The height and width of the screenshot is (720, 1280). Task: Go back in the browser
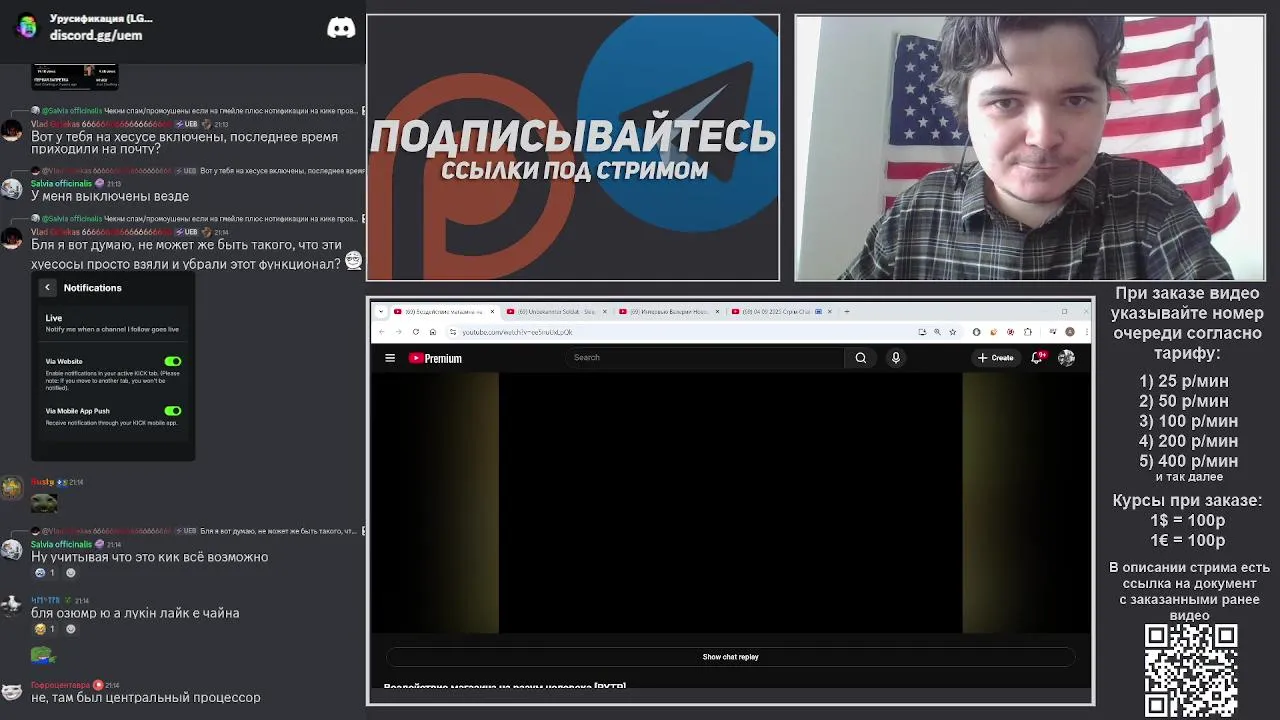381,332
